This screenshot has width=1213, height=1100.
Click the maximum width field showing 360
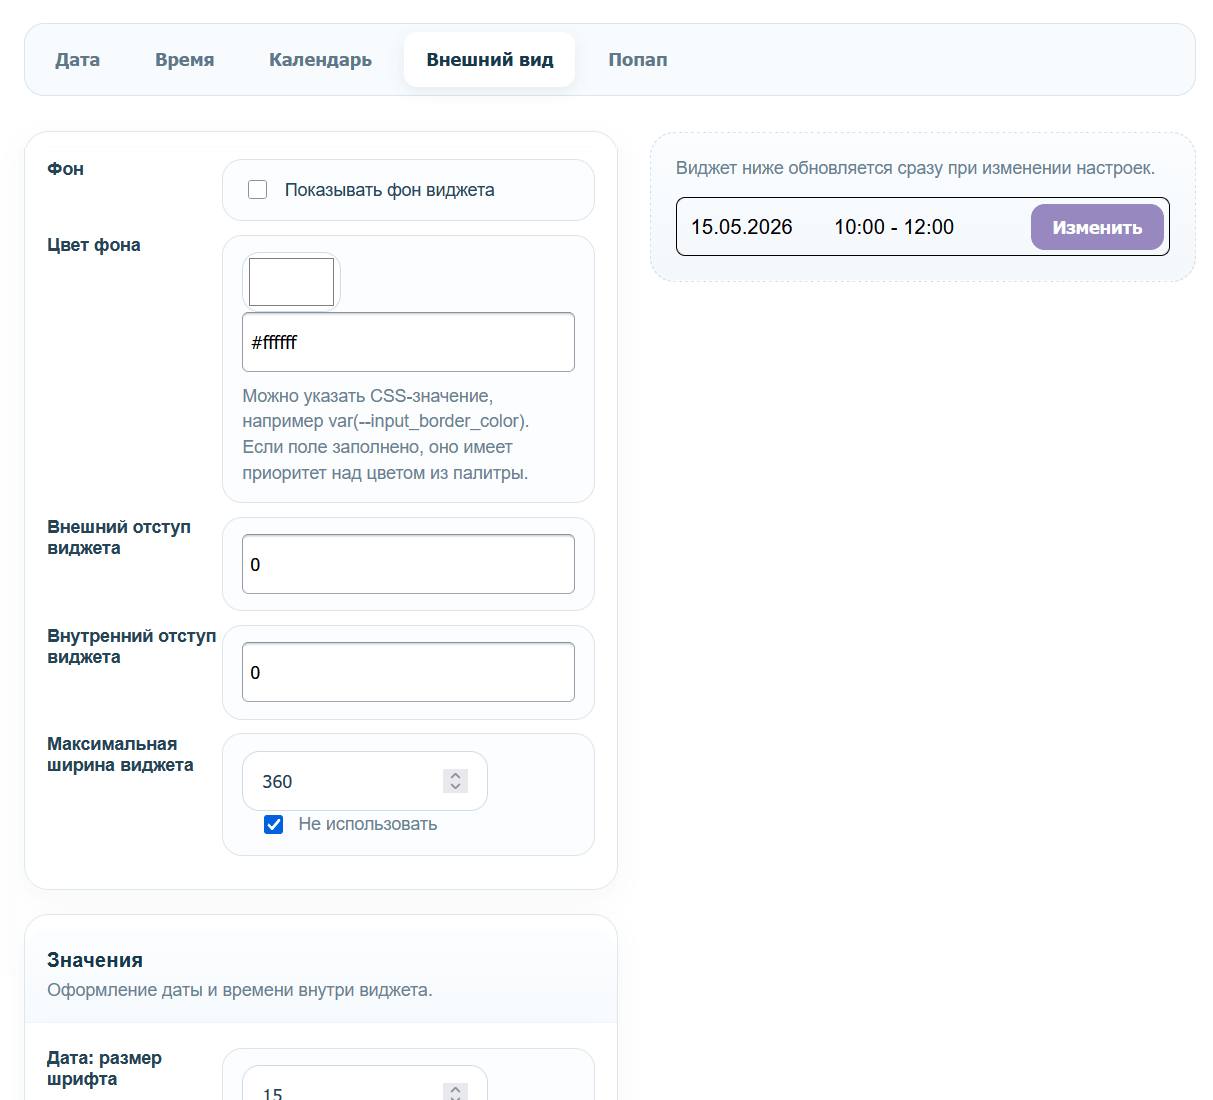(x=364, y=781)
